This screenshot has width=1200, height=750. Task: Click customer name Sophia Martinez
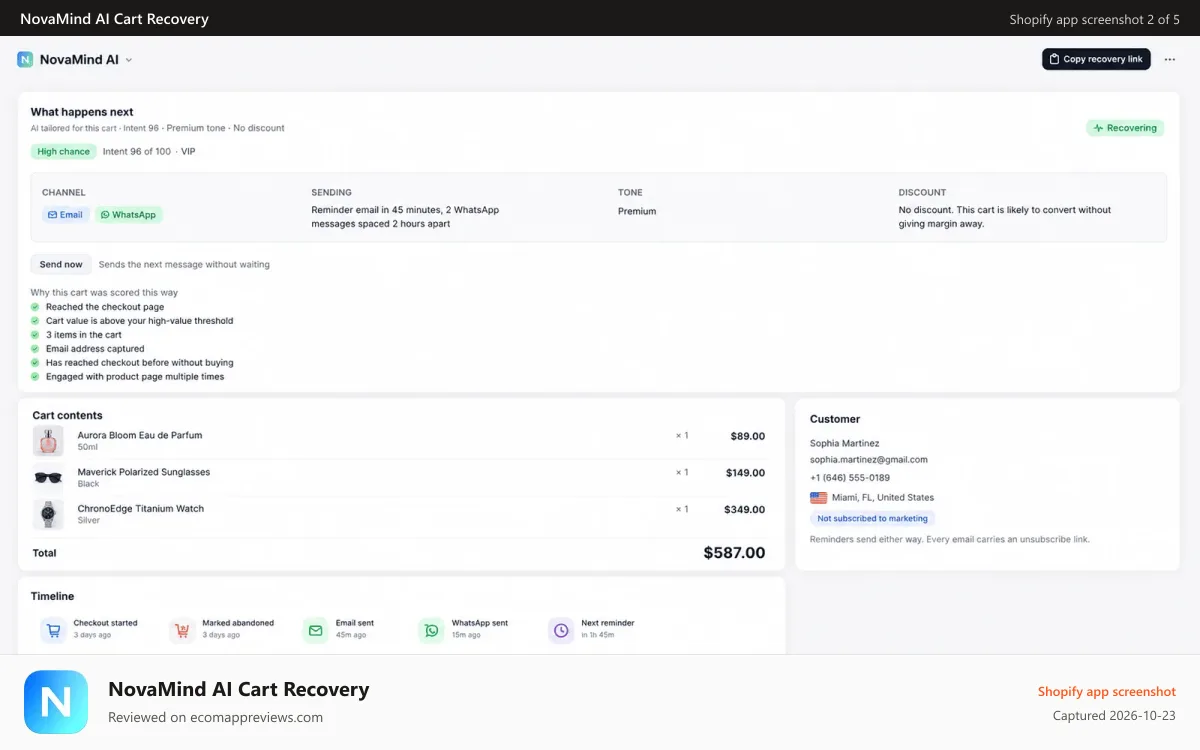coord(845,443)
